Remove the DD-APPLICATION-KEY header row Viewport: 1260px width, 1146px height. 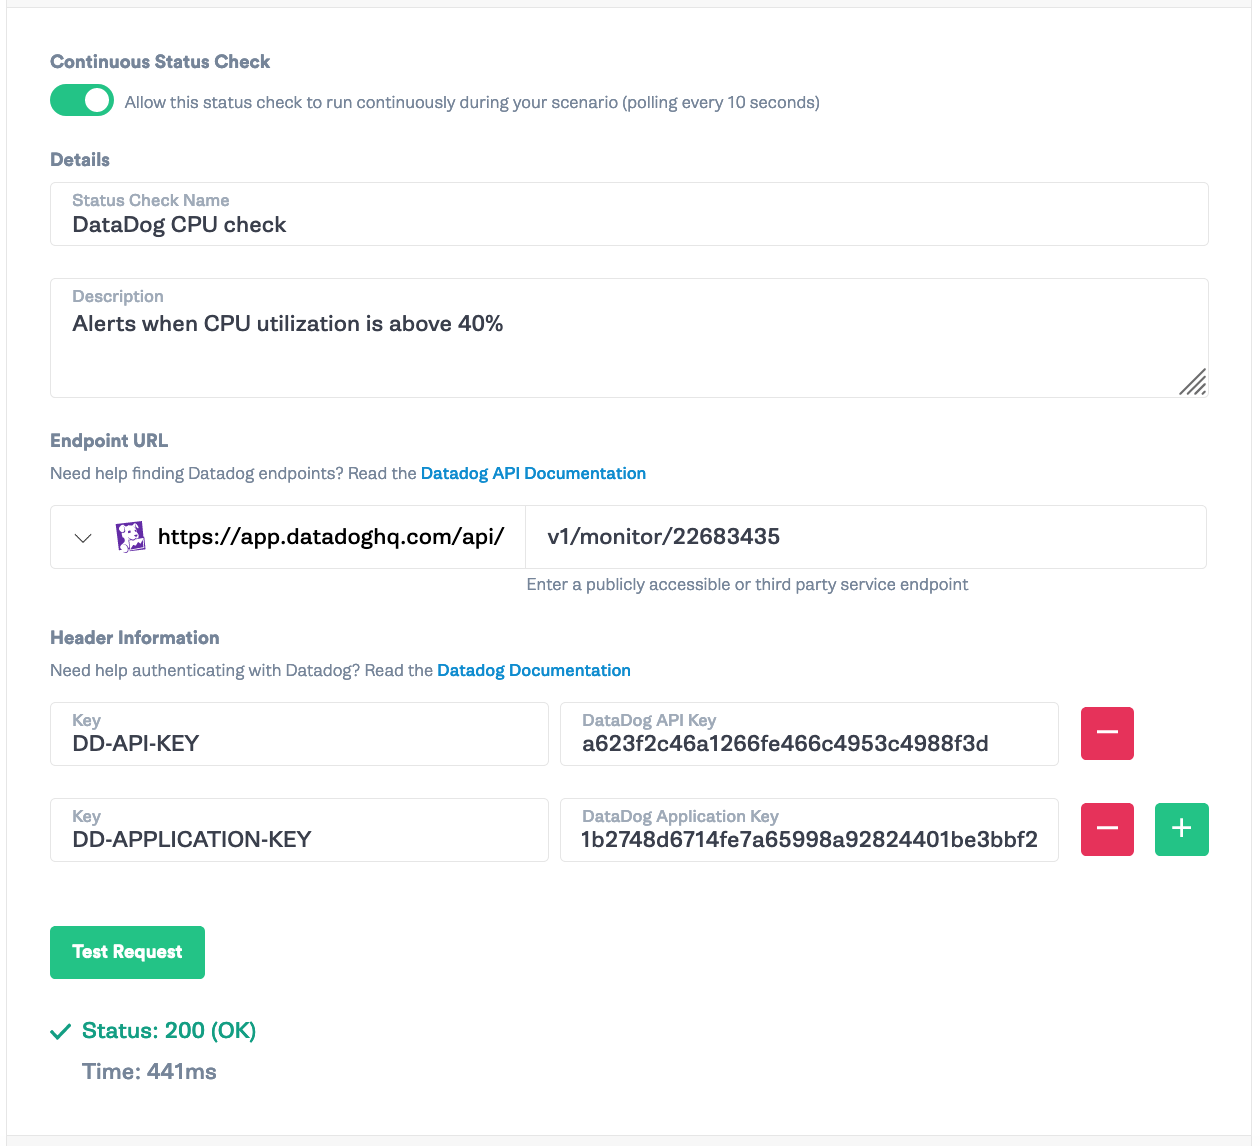[1107, 829]
